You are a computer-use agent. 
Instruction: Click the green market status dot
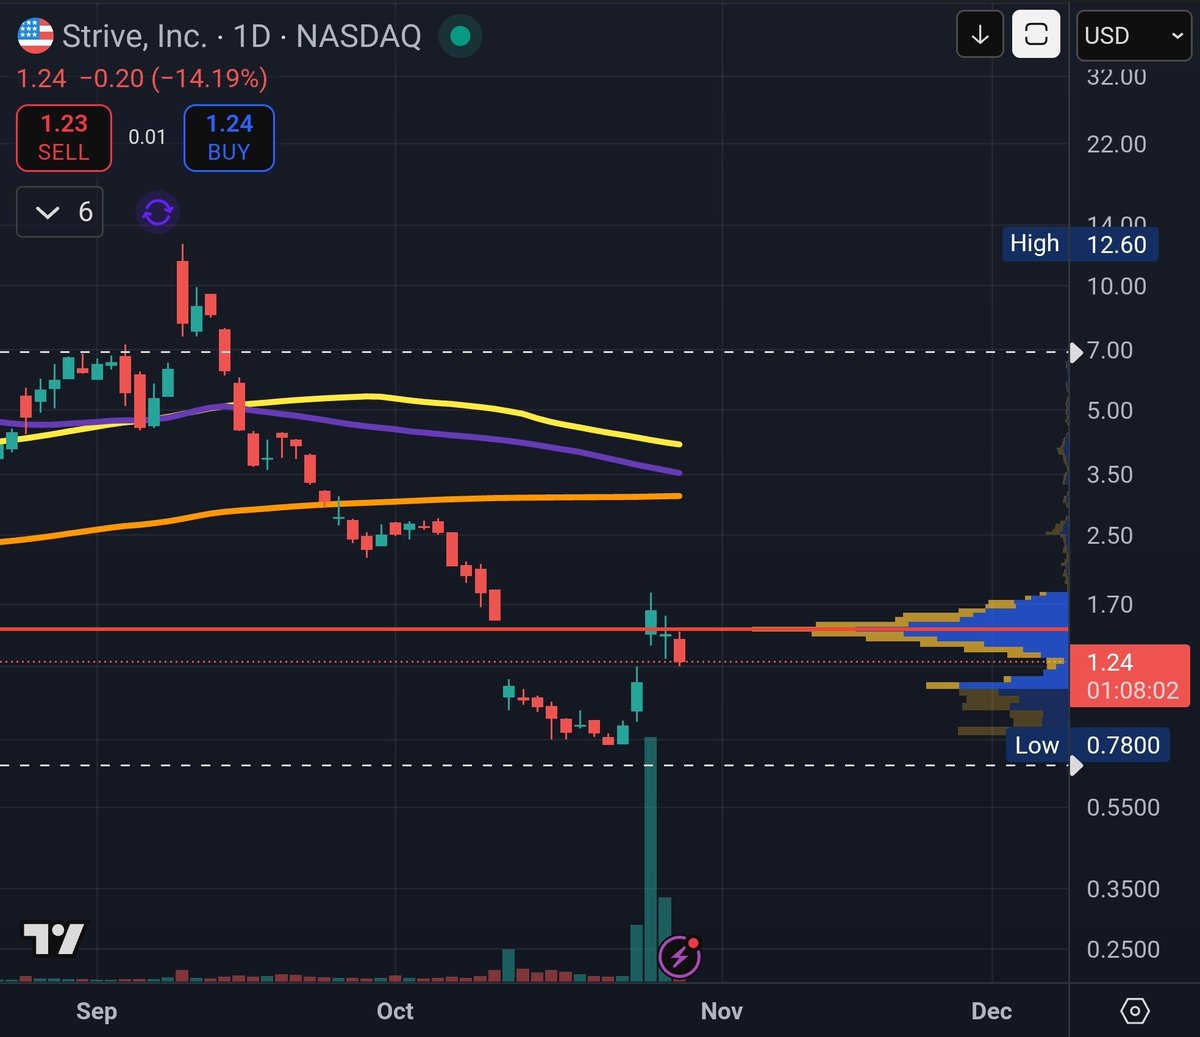pos(460,36)
